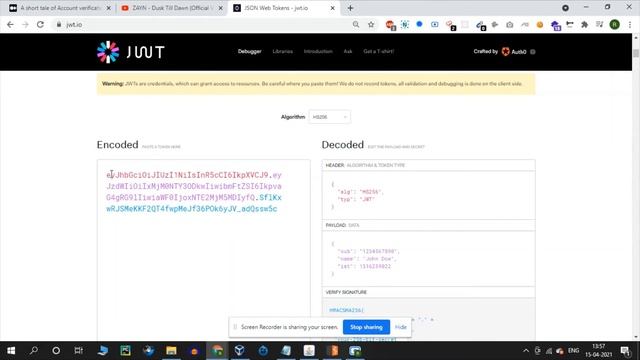
Task: Expand the Algorithm HS256 dropdown
Action: click(329, 117)
